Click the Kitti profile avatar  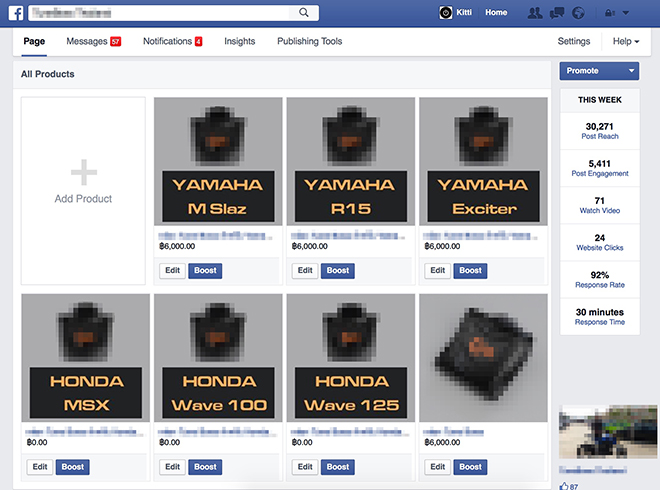coord(446,13)
